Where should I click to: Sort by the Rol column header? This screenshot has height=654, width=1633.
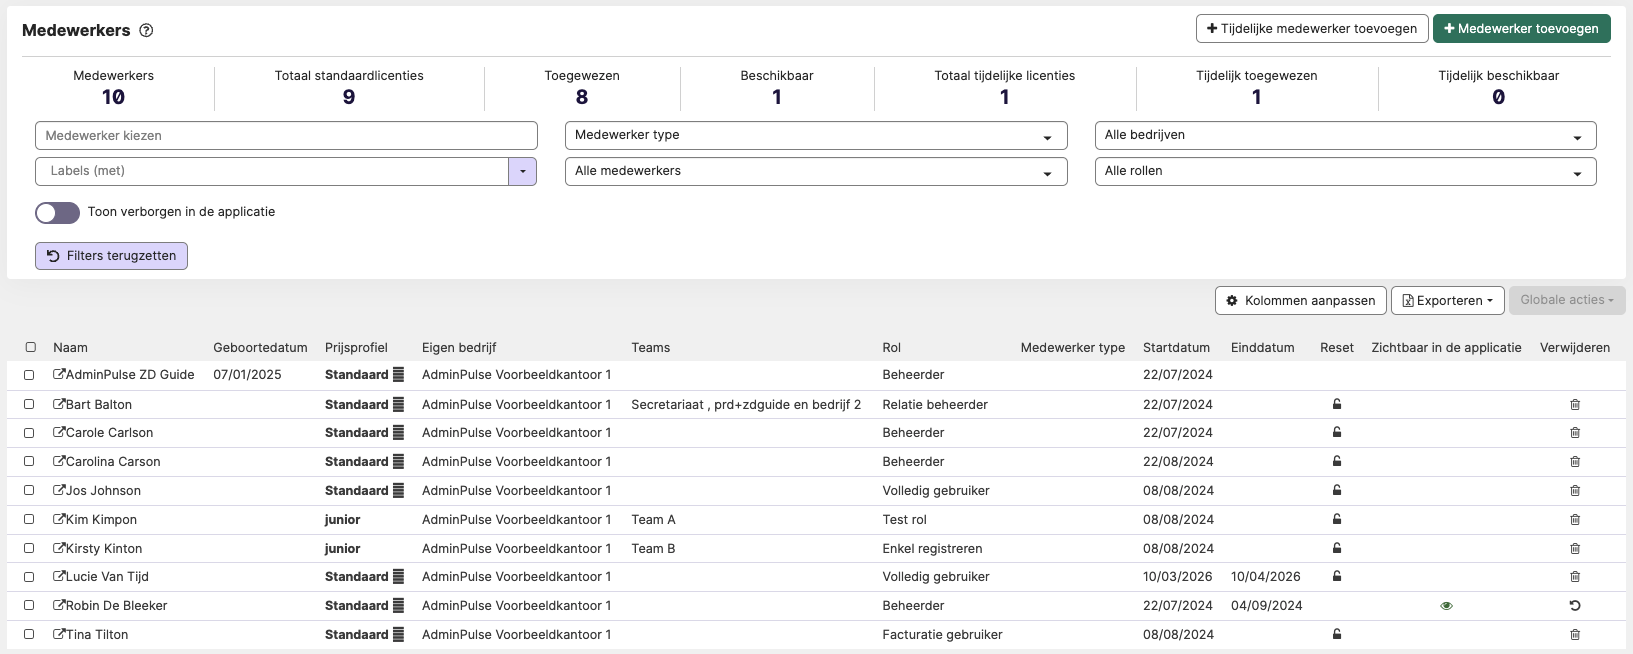892,347
